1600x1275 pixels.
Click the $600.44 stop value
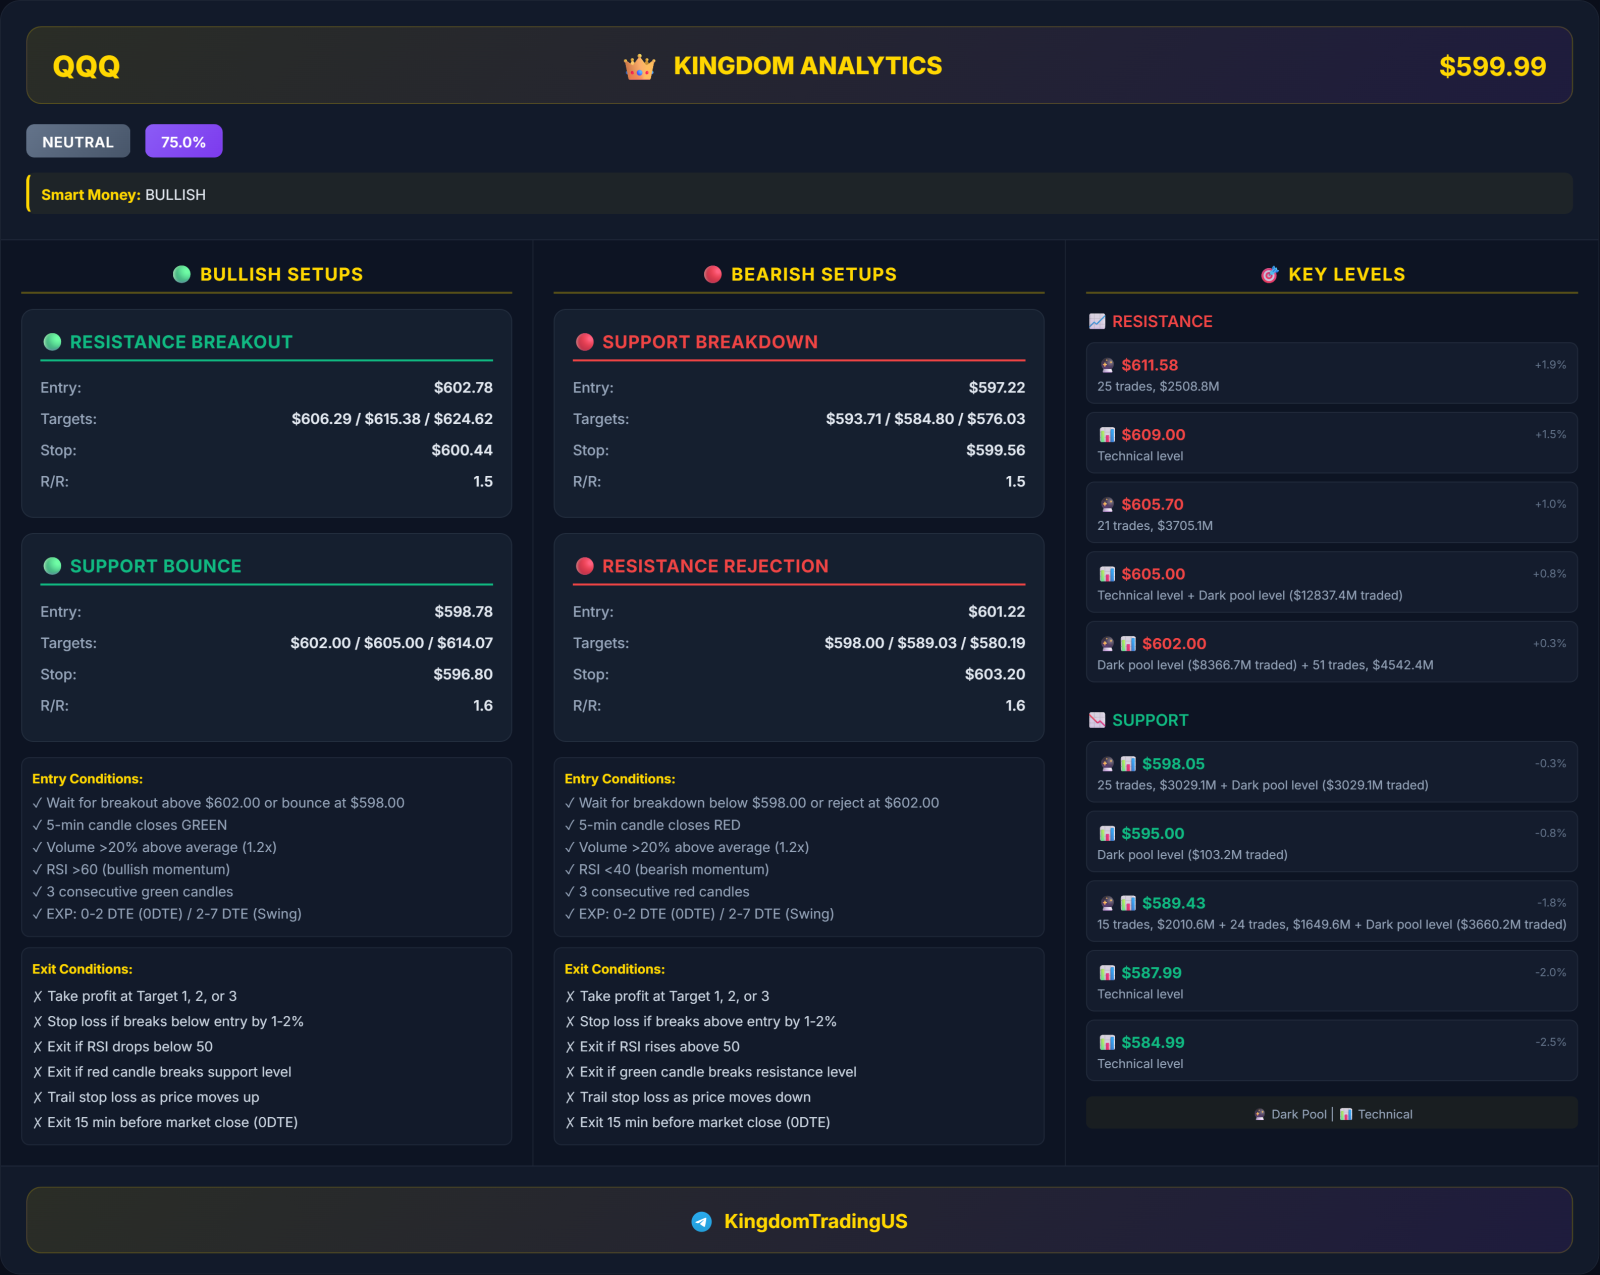[462, 450]
